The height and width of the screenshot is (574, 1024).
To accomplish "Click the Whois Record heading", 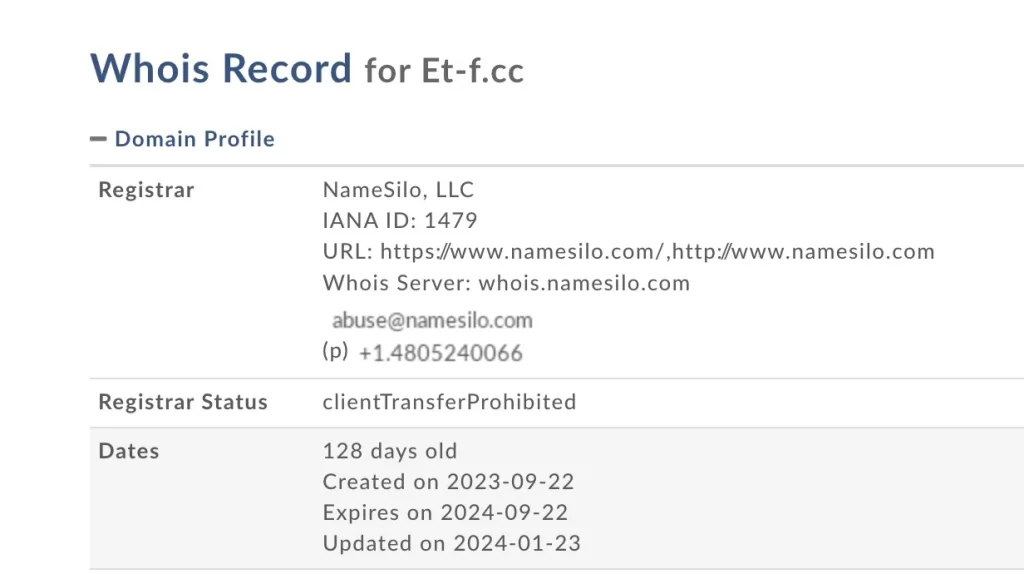I will click(x=221, y=69).
